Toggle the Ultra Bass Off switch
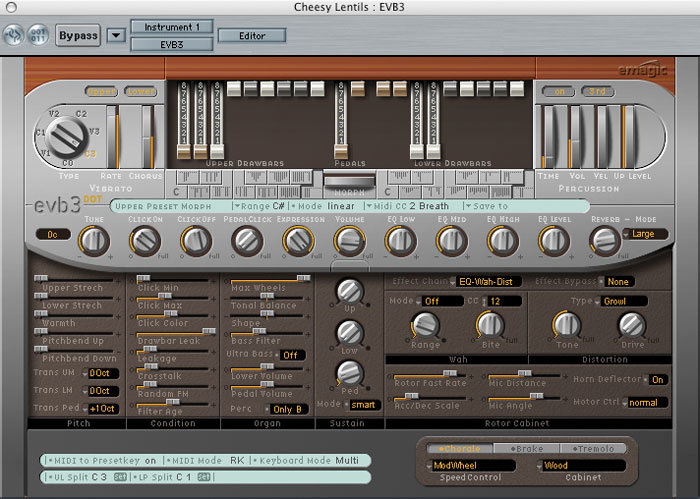Image resolution: width=700 pixels, height=499 pixels. [293, 355]
